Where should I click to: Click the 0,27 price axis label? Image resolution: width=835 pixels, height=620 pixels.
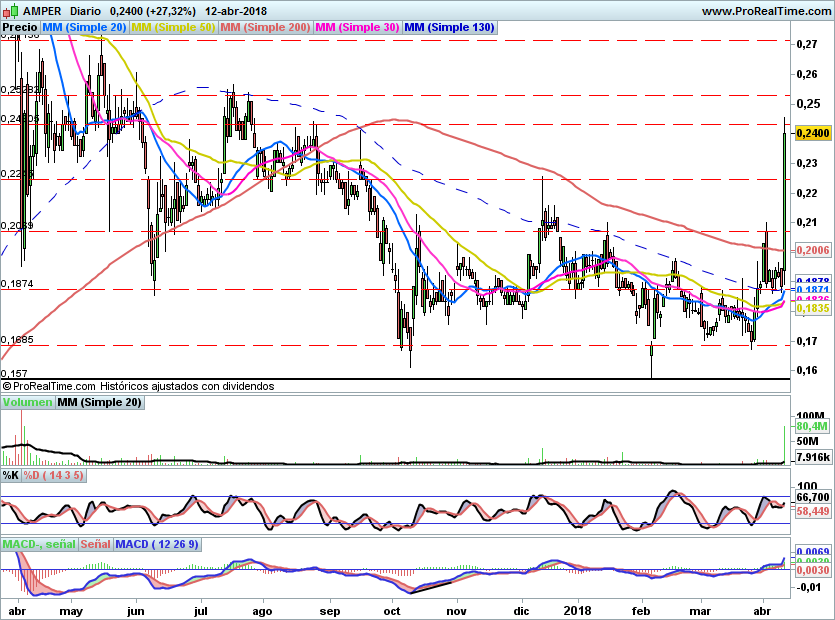807,44
